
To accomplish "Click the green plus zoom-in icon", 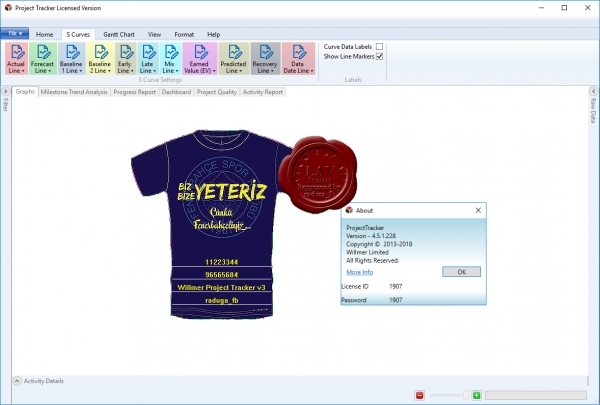I will tap(476, 395).
